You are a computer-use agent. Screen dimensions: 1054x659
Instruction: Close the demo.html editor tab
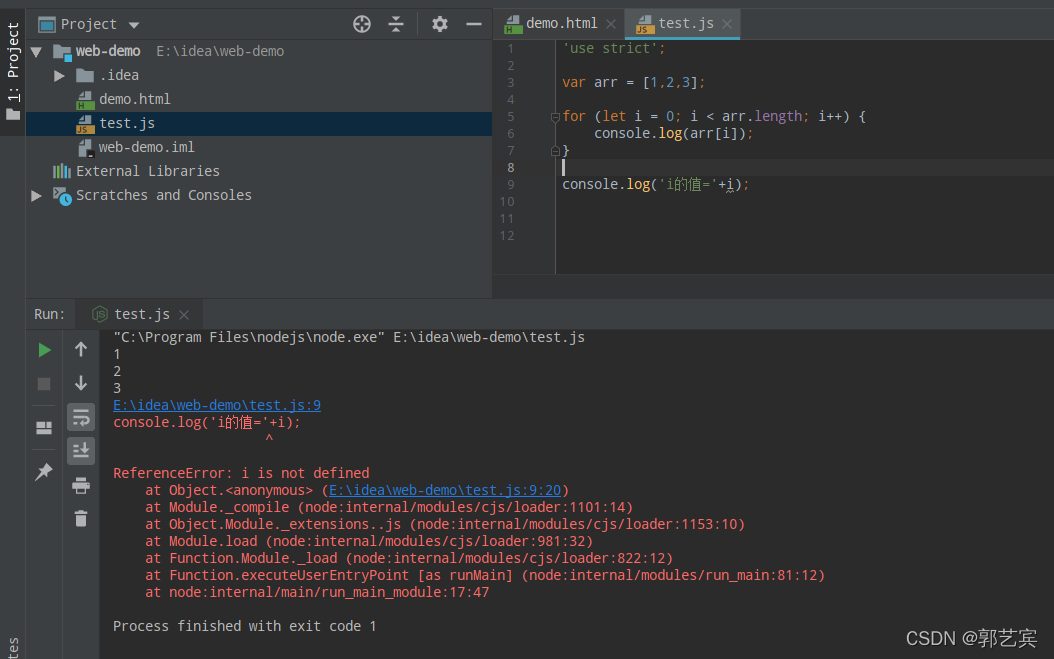coord(610,24)
